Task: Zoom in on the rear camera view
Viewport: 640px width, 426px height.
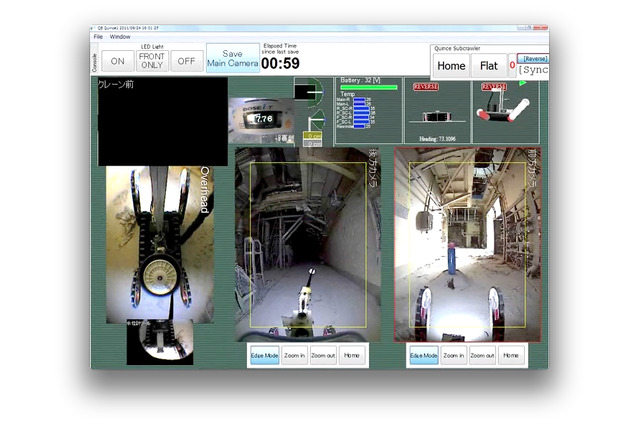Action: click(x=294, y=355)
